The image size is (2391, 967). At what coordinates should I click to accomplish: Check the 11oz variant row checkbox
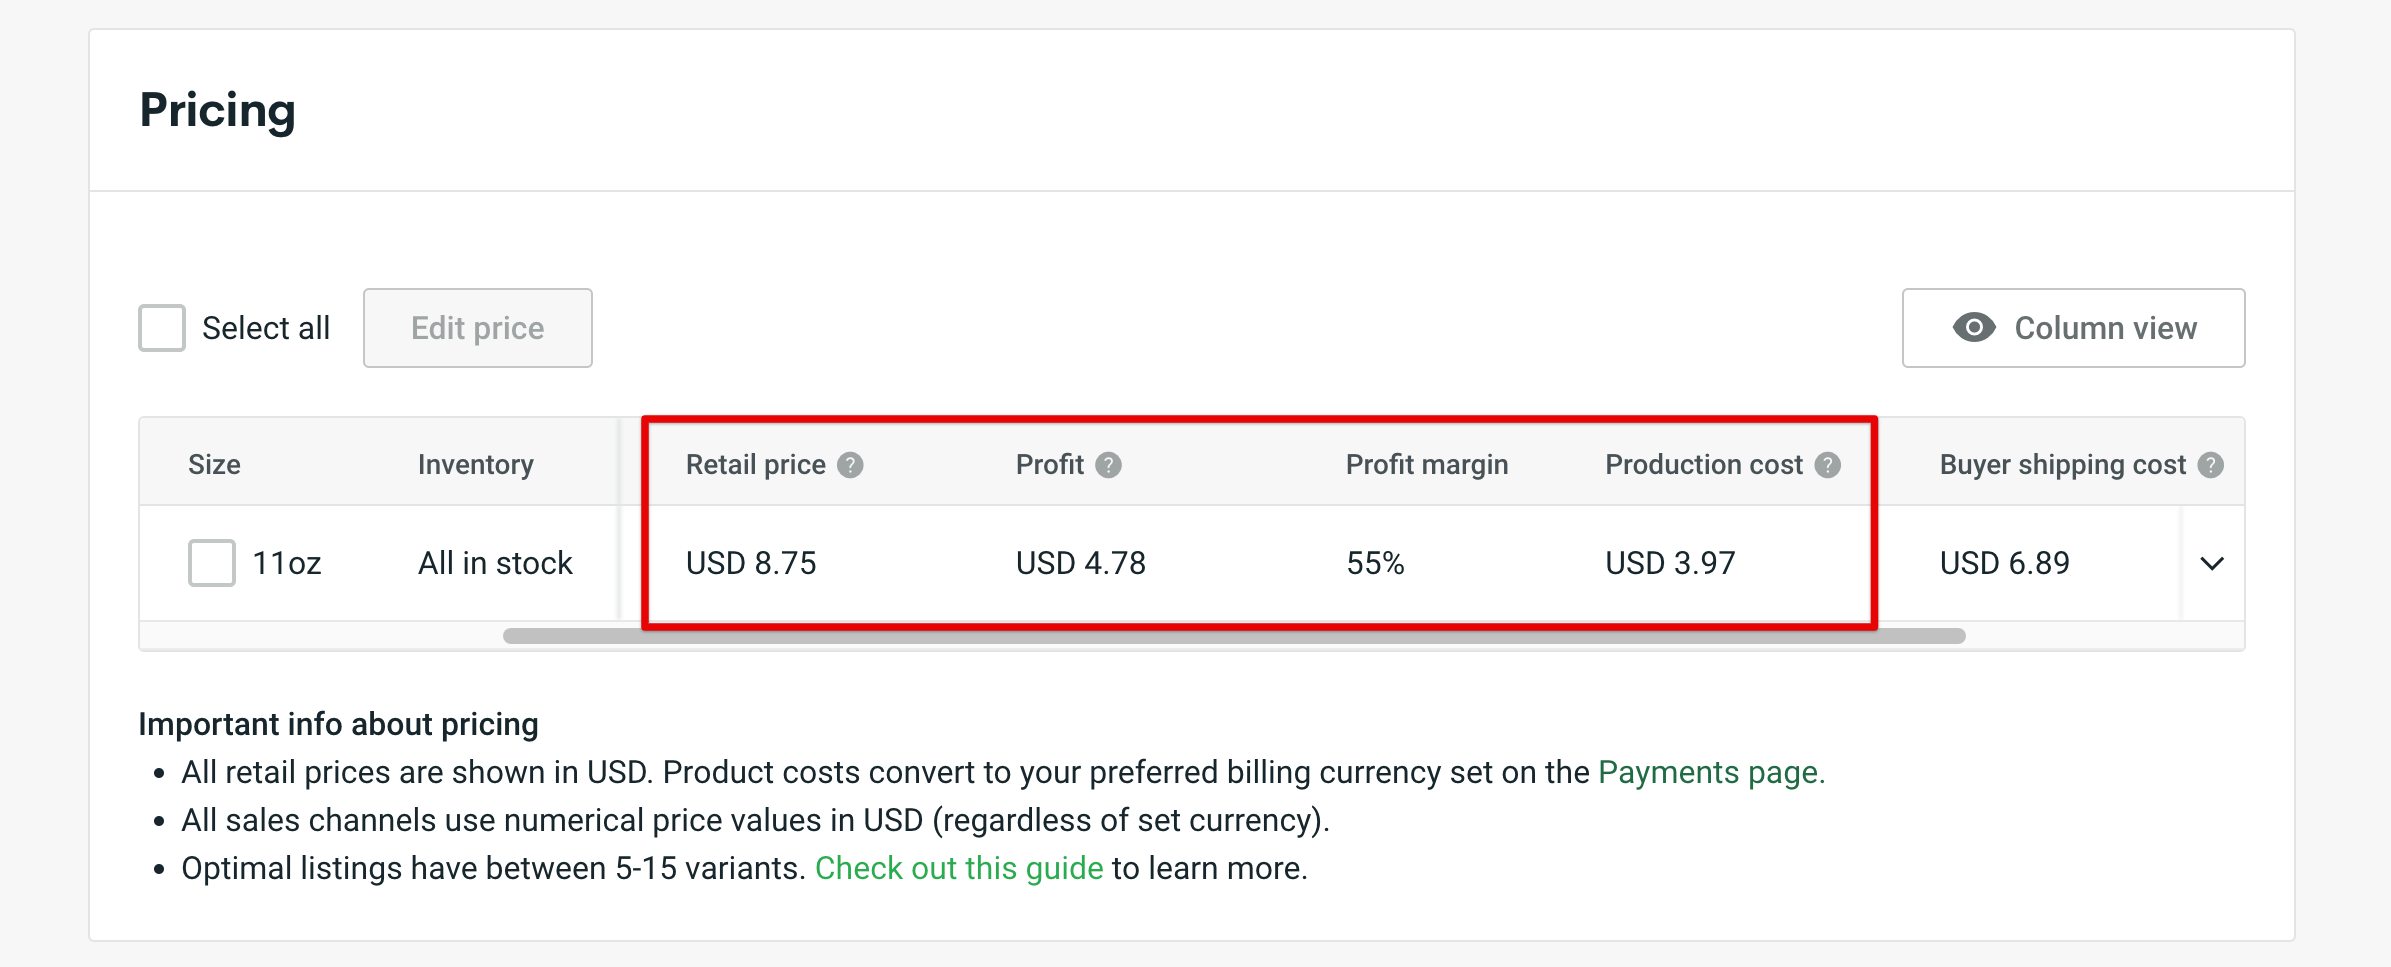point(210,562)
